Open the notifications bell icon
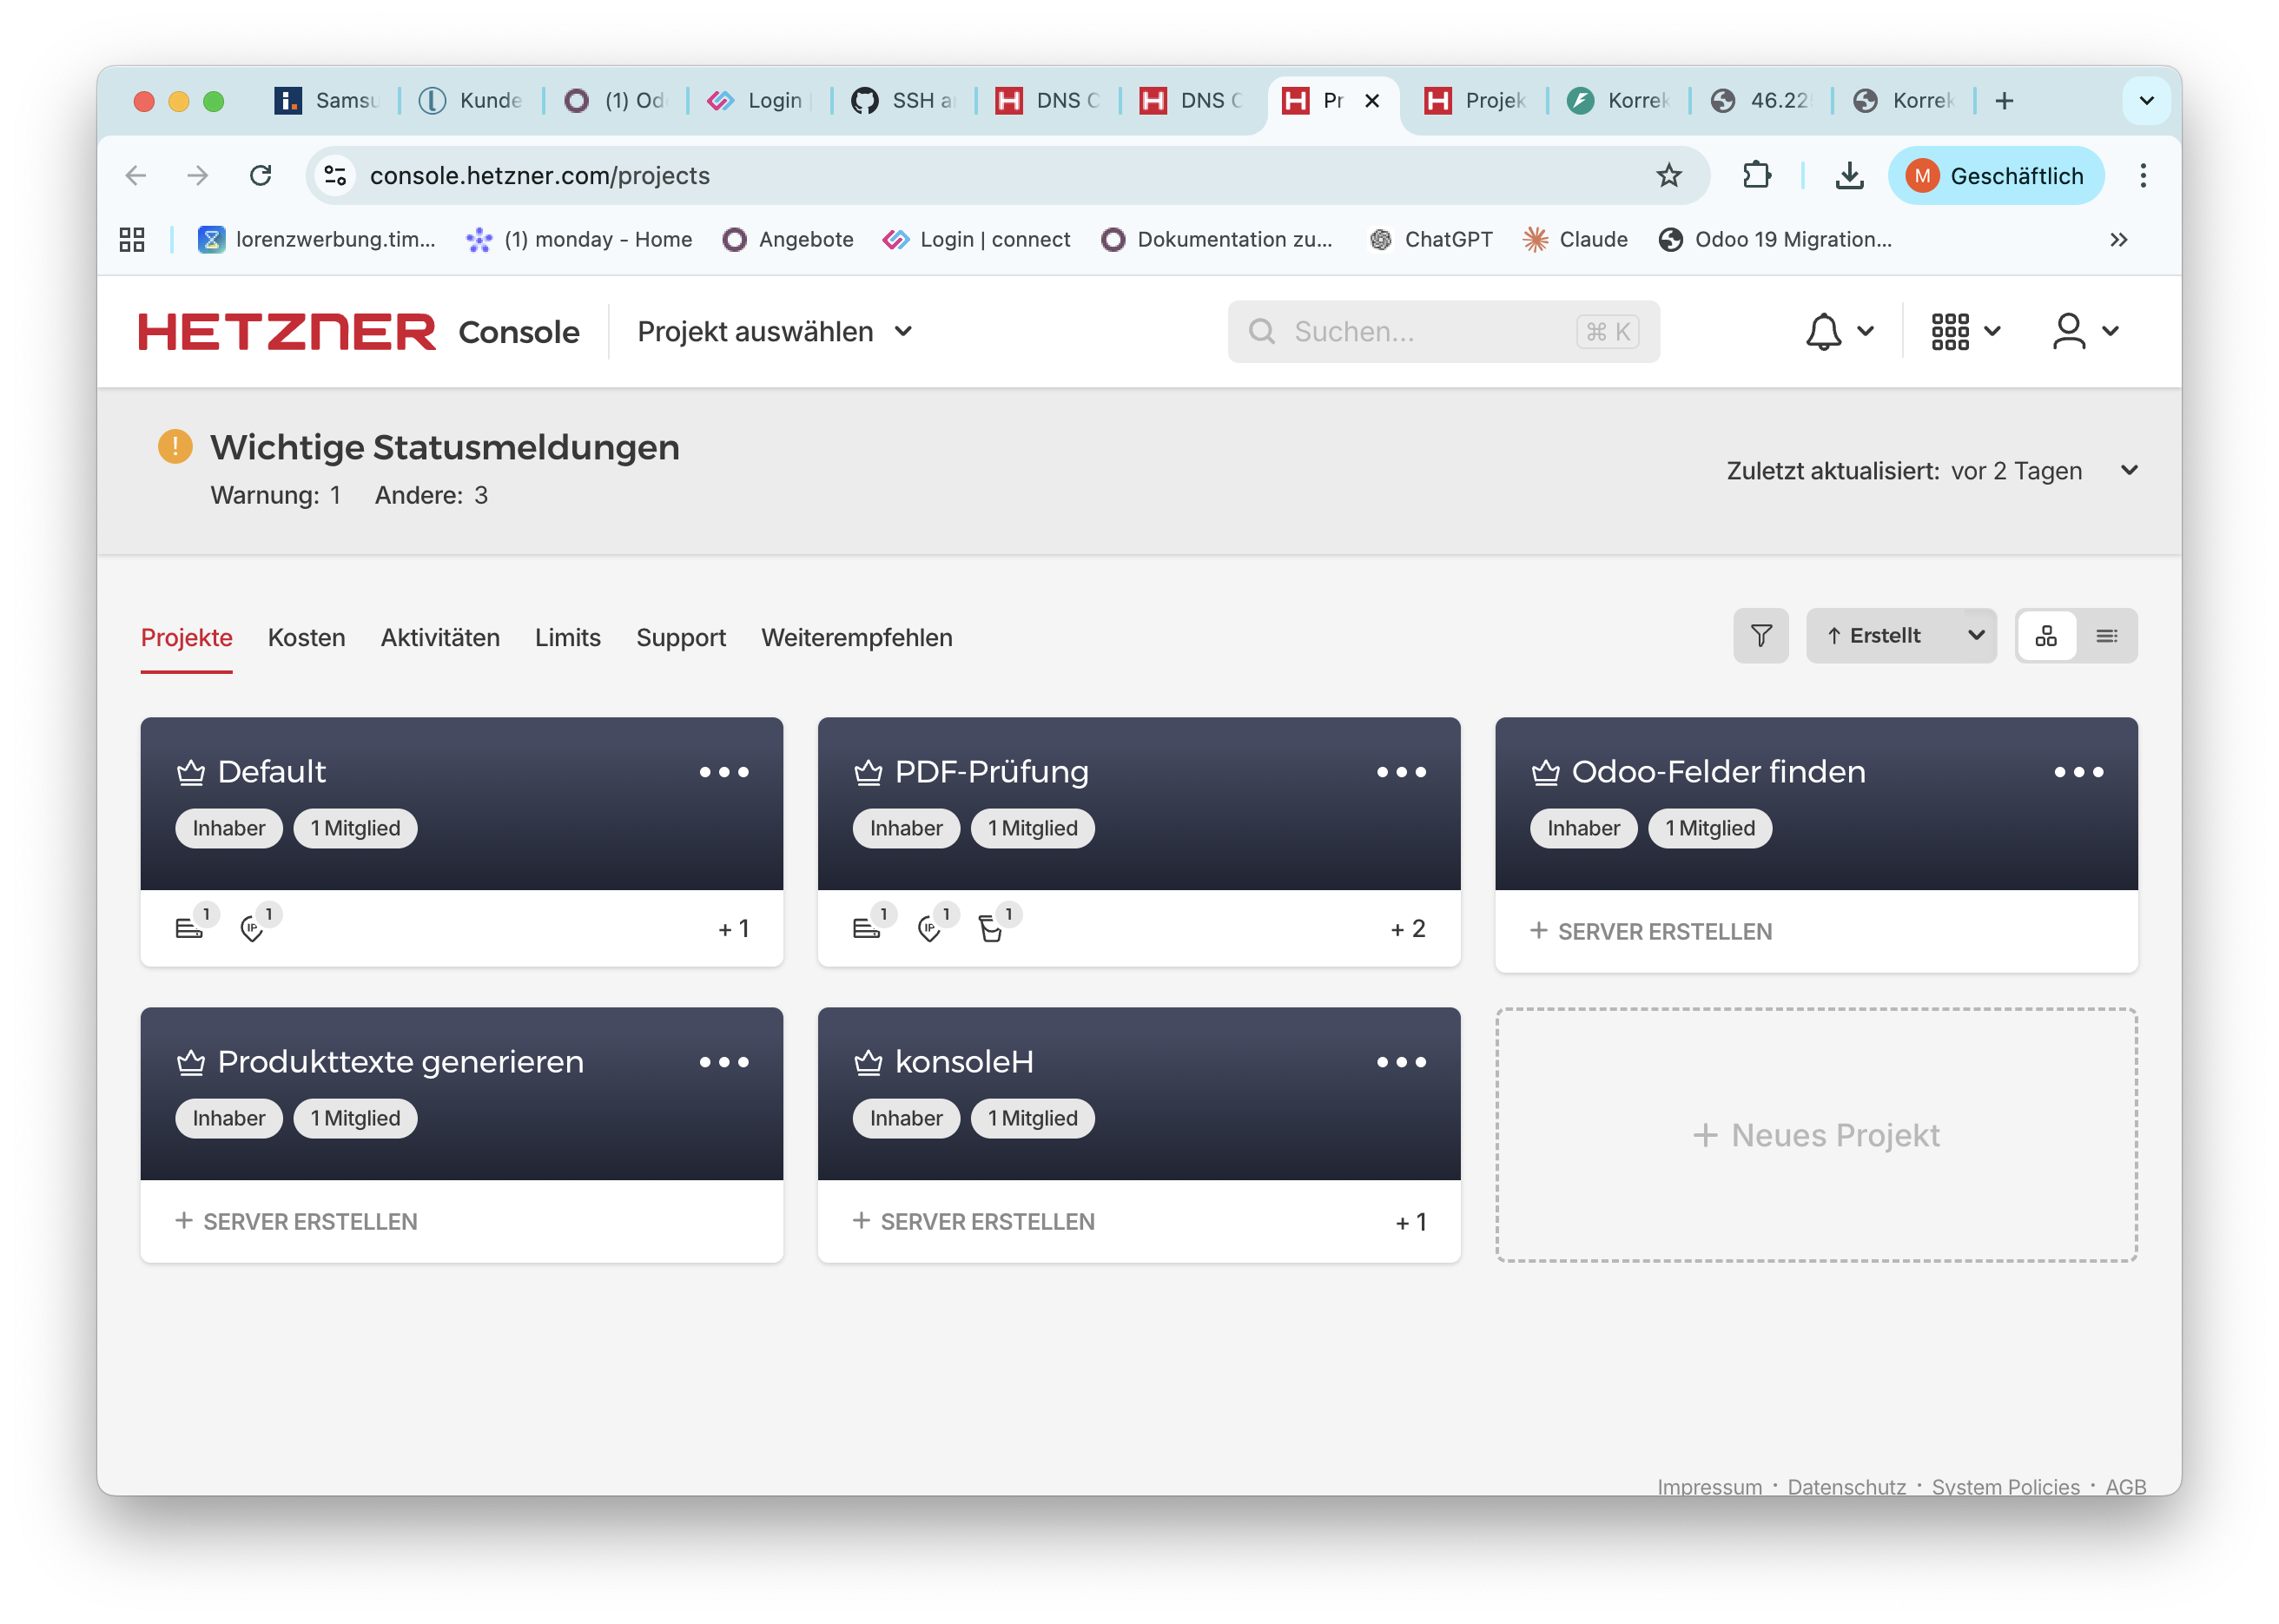 pyautogui.click(x=1824, y=331)
